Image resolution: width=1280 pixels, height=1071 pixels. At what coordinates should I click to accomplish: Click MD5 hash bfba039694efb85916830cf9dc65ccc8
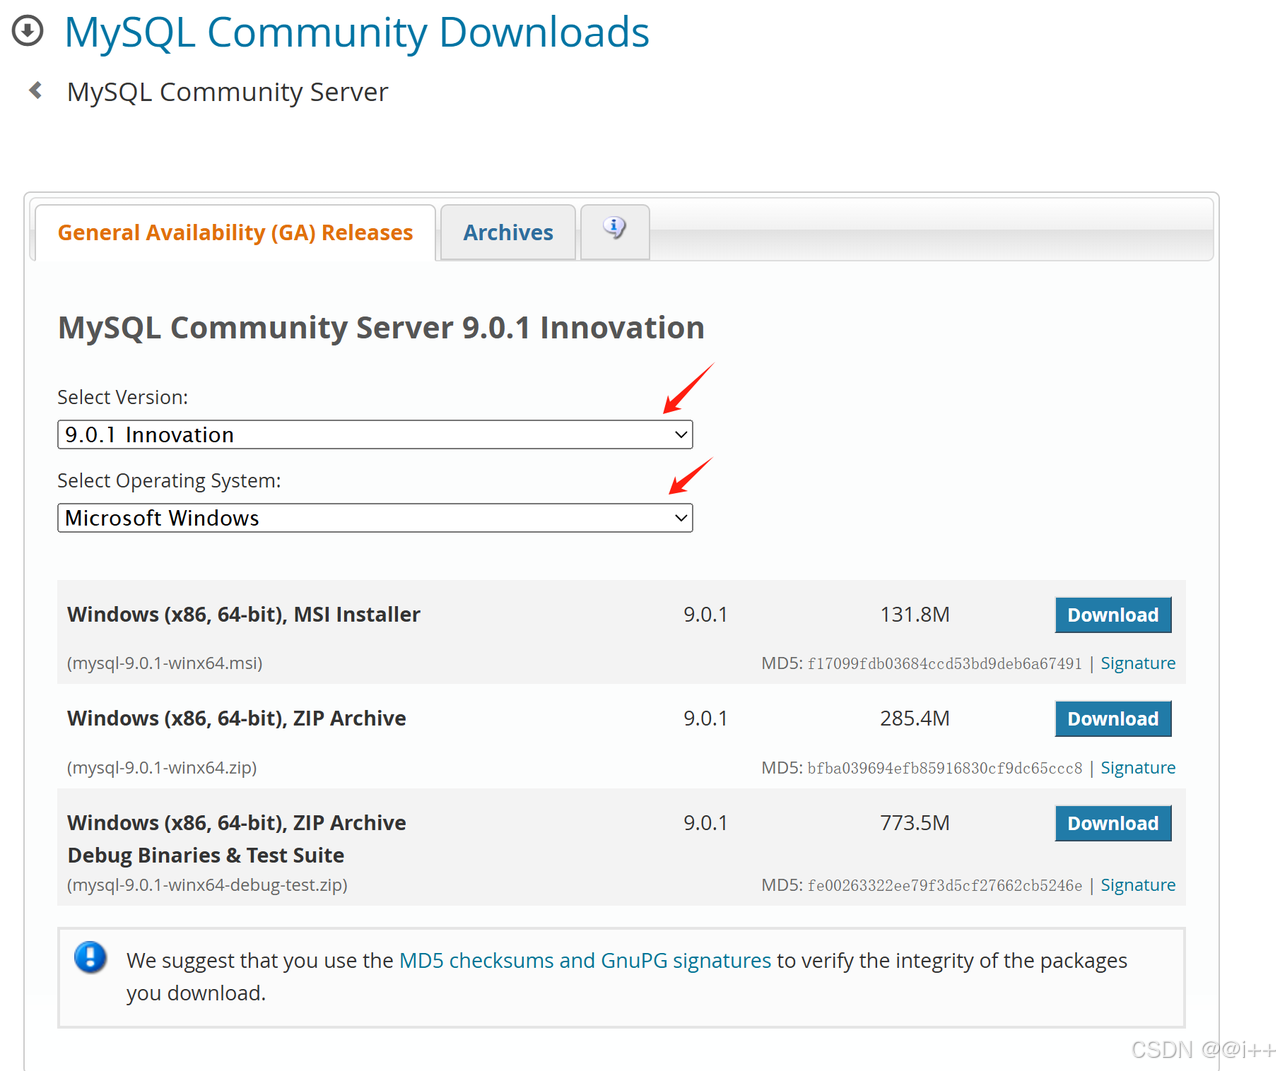(945, 768)
